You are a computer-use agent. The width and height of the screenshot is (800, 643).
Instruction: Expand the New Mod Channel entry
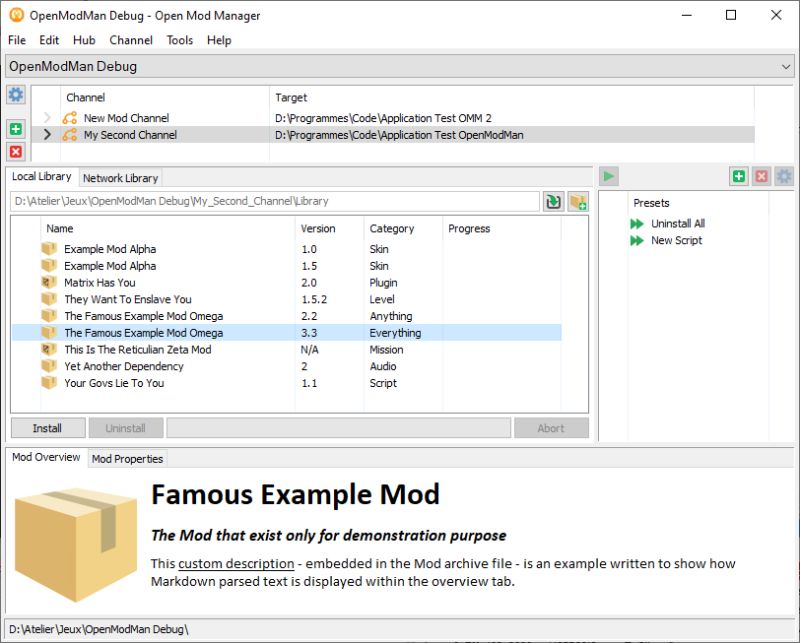click(x=46, y=117)
